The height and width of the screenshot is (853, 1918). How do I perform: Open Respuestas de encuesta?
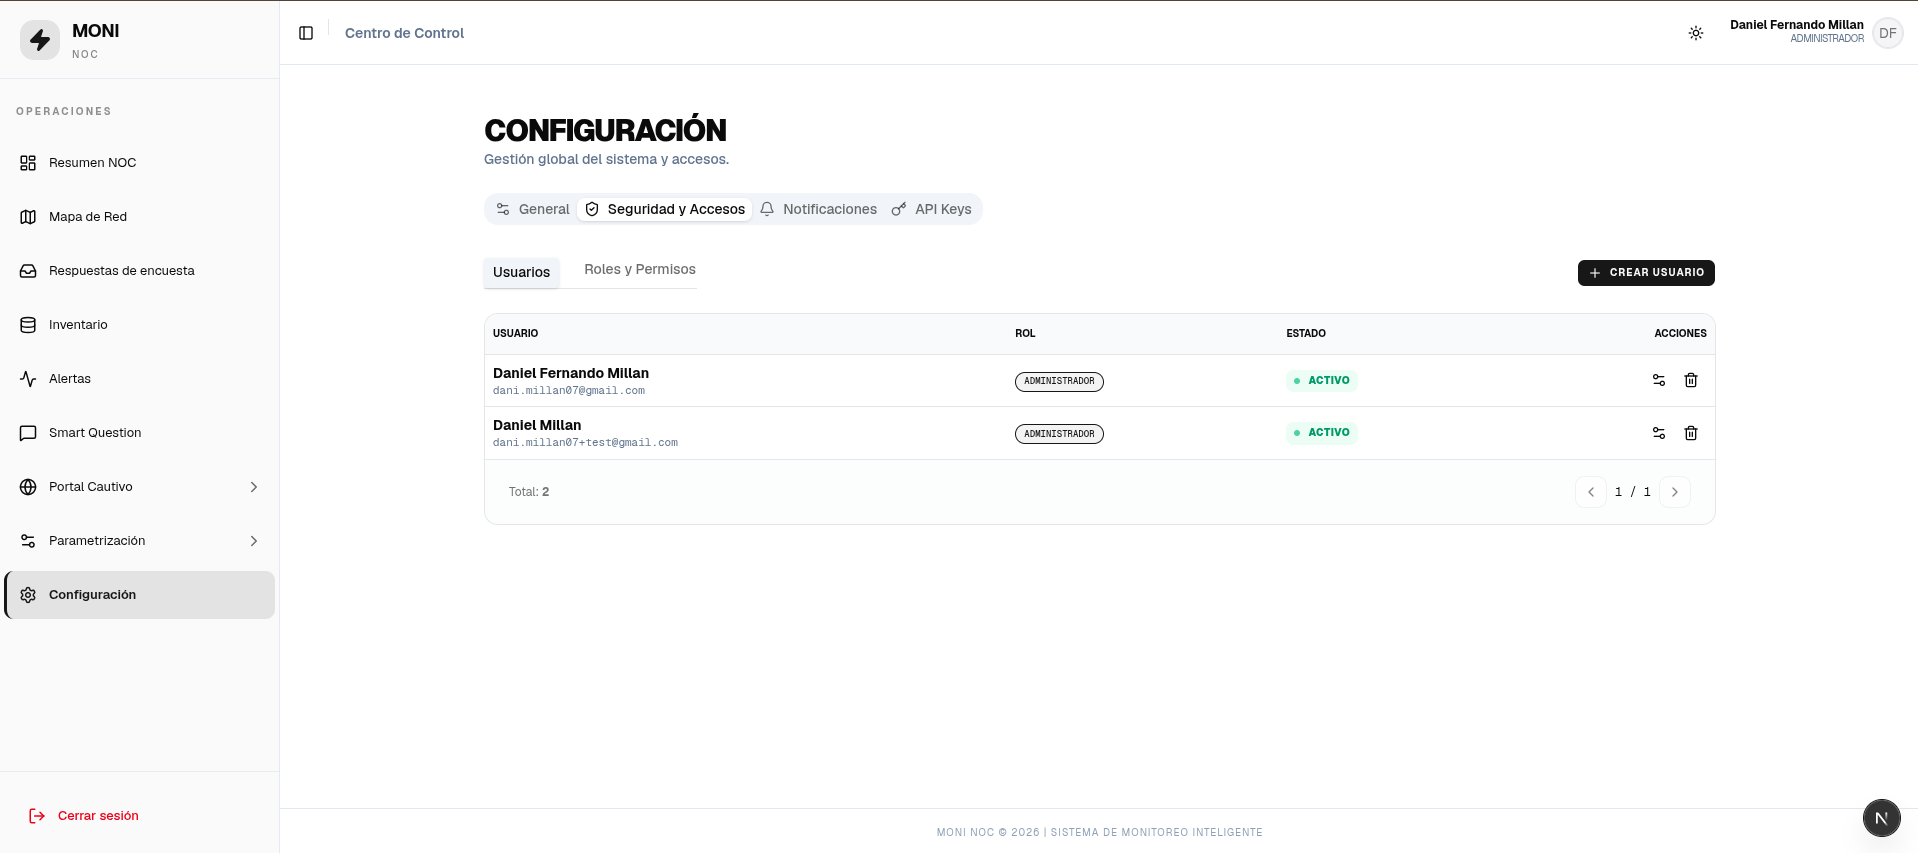pyautogui.click(x=140, y=271)
